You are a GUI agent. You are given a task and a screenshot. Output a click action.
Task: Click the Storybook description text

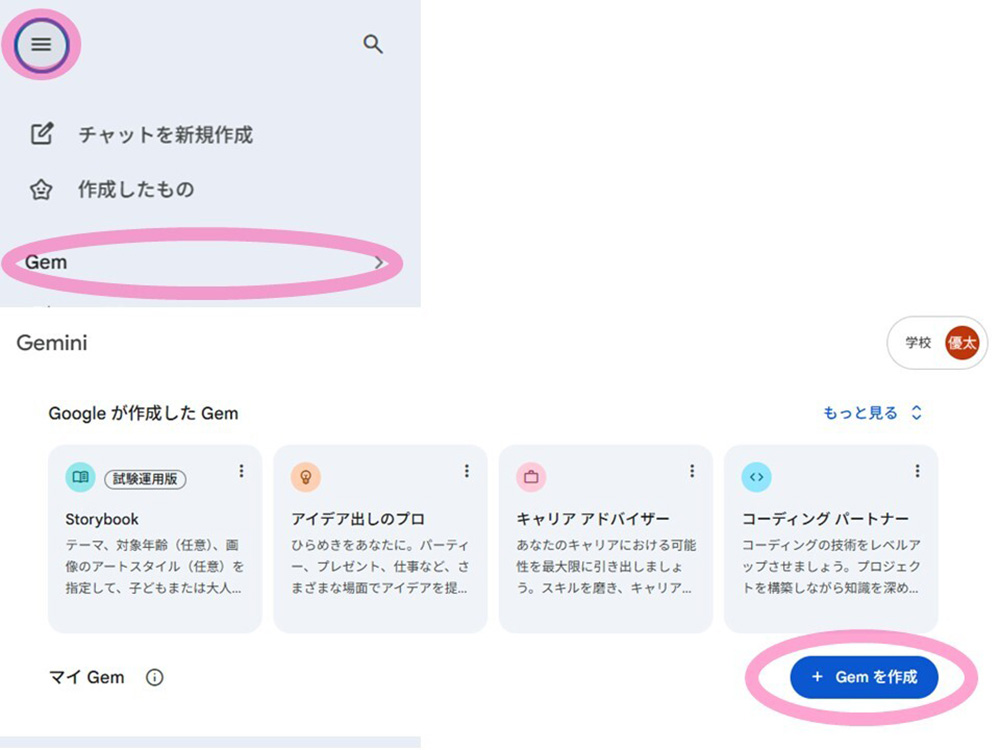pos(154,566)
